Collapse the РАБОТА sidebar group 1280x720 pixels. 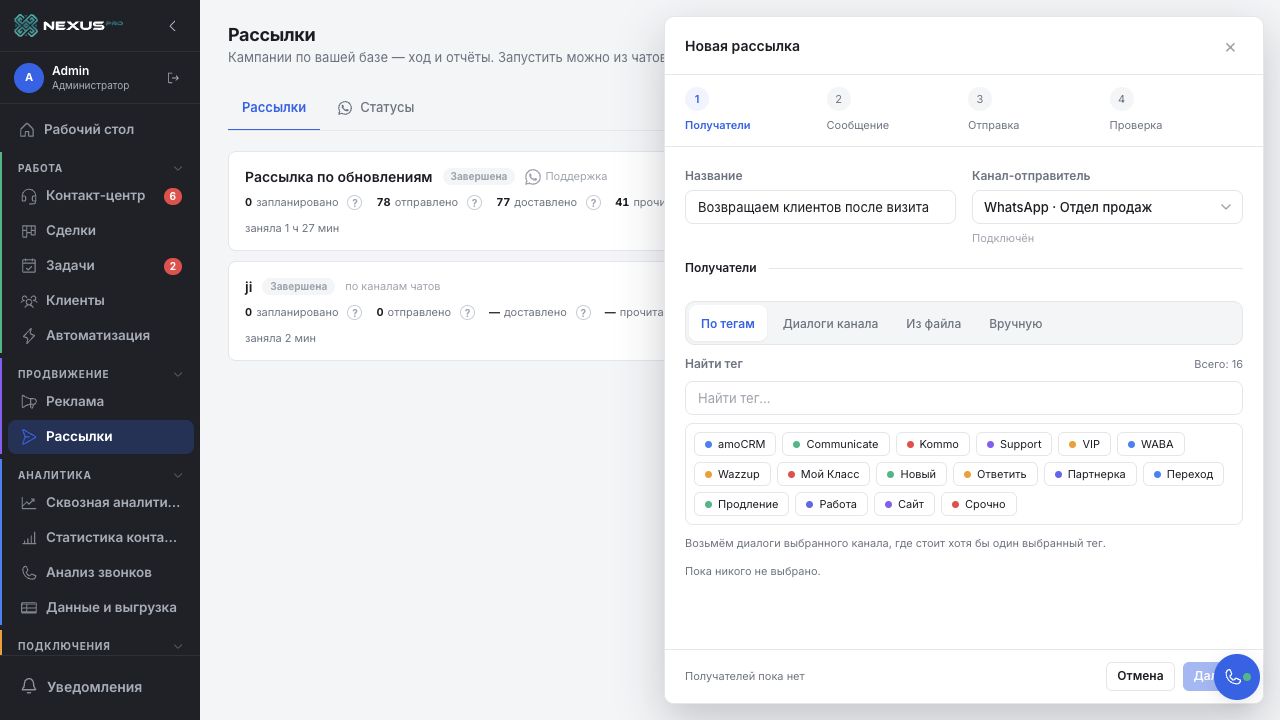178,168
